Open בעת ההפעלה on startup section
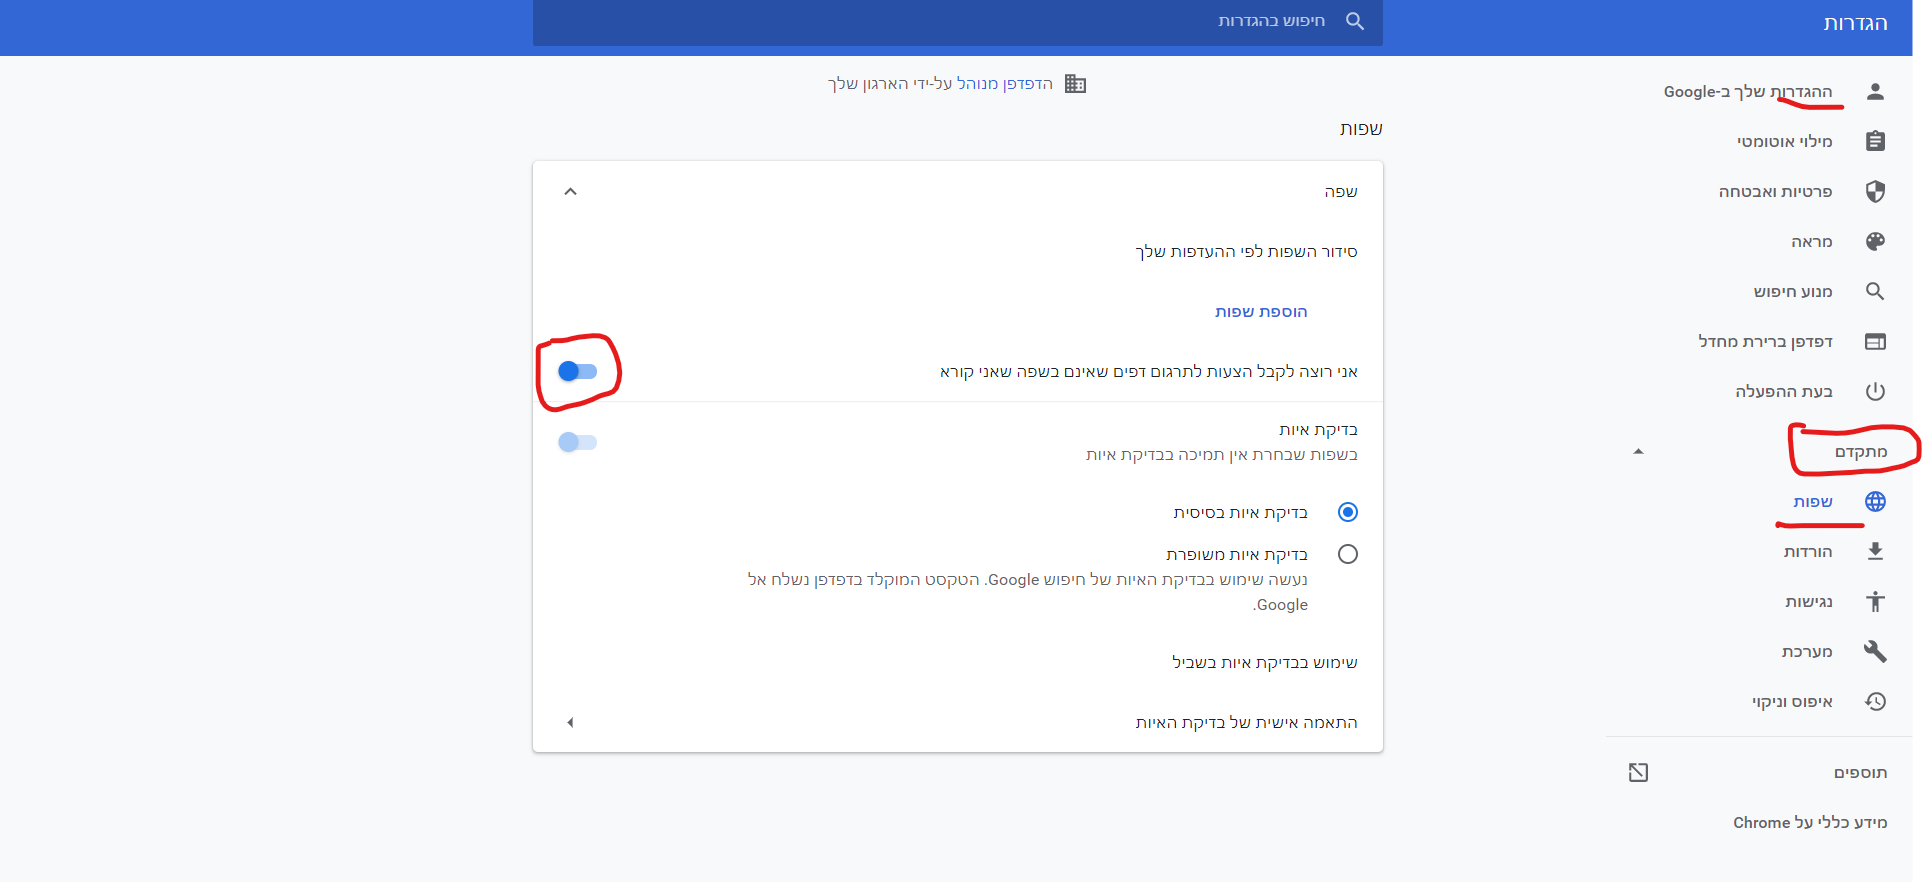This screenshot has width=1923, height=882. [x=1784, y=392]
